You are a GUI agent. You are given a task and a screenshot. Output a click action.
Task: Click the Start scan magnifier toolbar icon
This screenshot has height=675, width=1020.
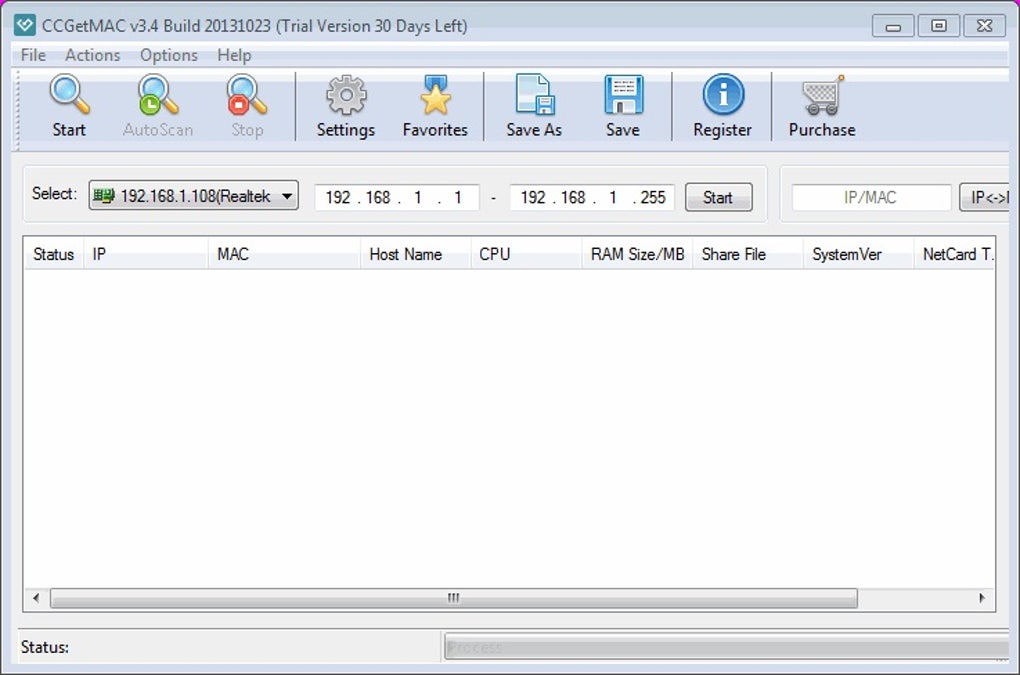coord(69,95)
